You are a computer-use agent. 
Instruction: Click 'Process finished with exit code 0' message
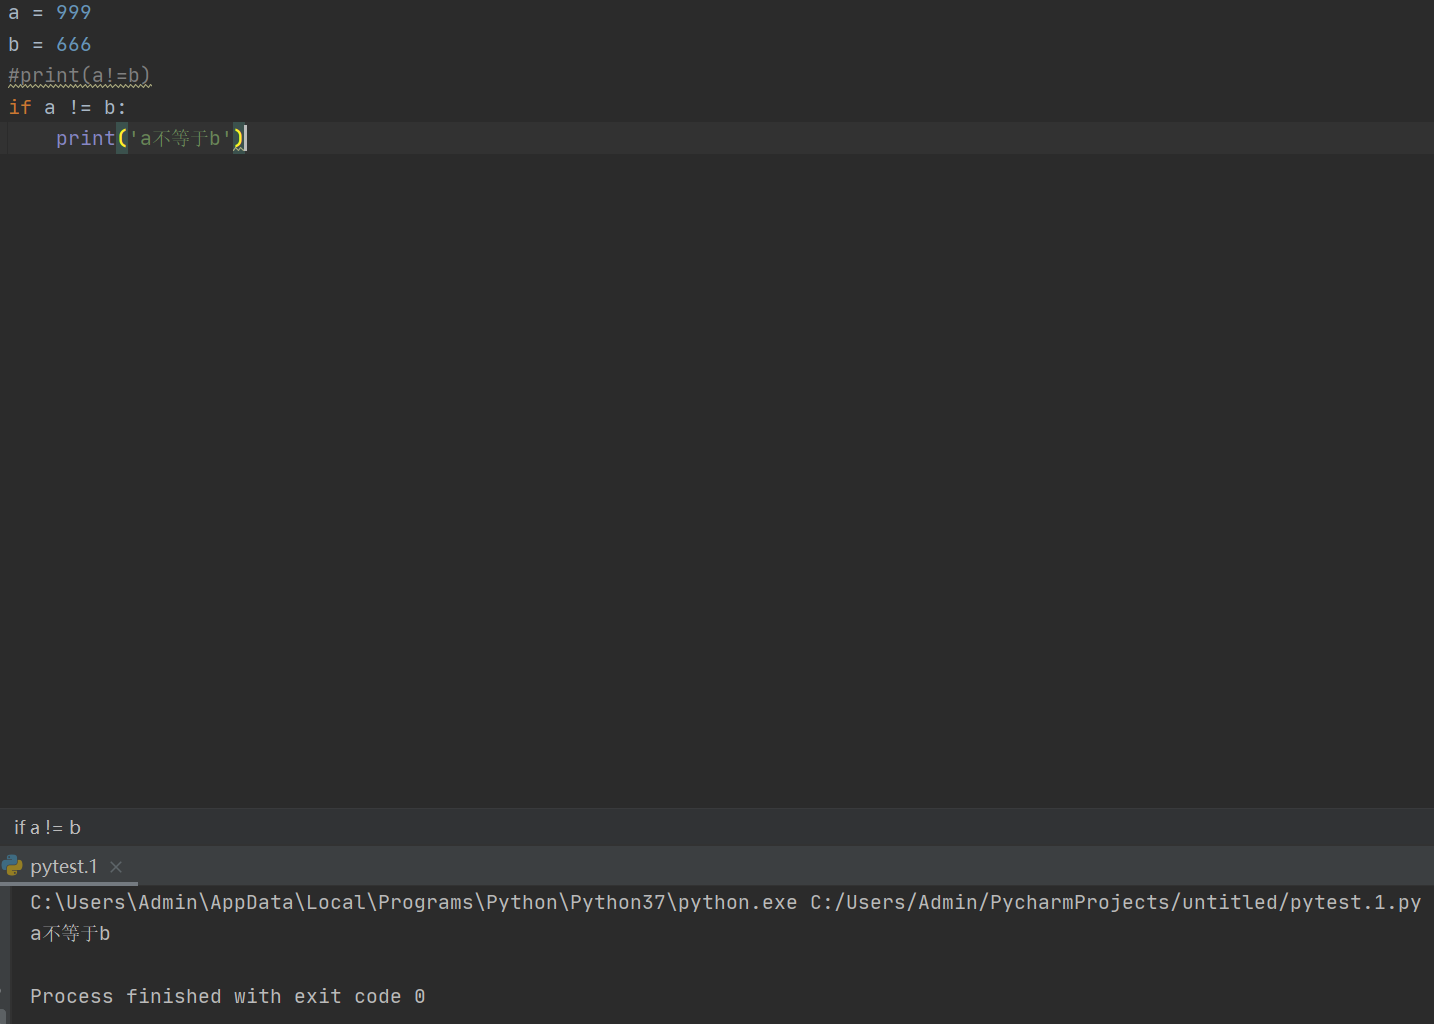tap(228, 996)
